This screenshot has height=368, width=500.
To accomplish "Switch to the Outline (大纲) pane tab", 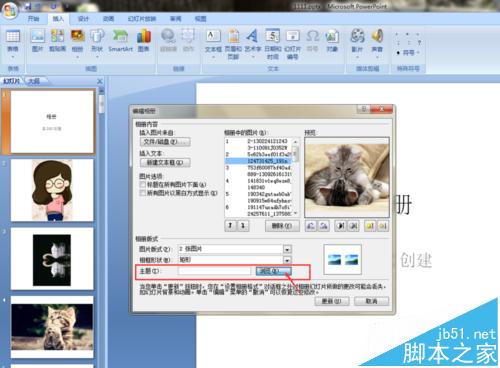I will point(34,81).
